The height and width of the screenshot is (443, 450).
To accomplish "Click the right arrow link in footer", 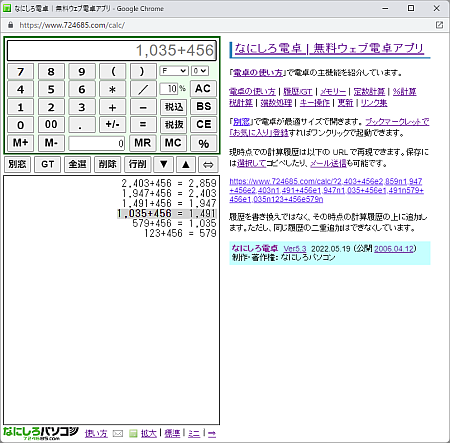I will pyautogui.click(x=212, y=433).
